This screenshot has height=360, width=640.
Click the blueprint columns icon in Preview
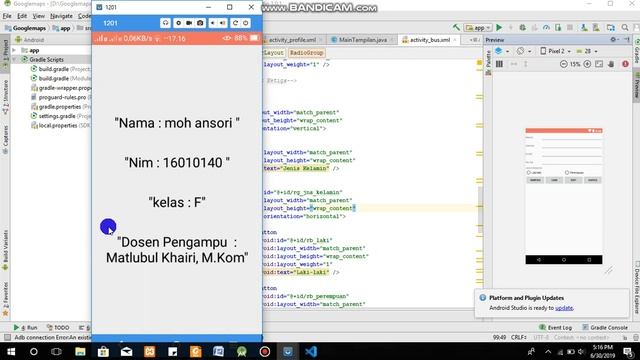pyautogui.click(x=499, y=64)
